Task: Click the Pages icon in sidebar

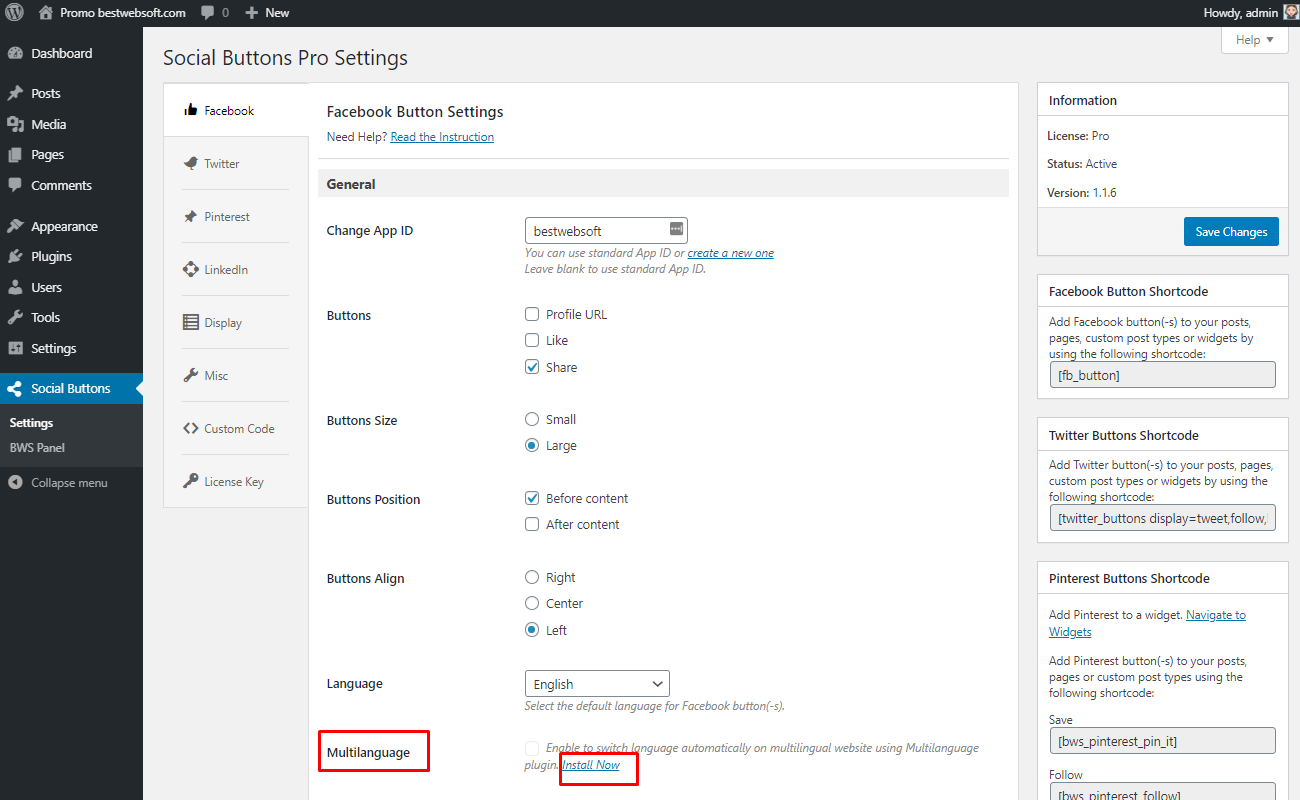Action: [x=15, y=155]
